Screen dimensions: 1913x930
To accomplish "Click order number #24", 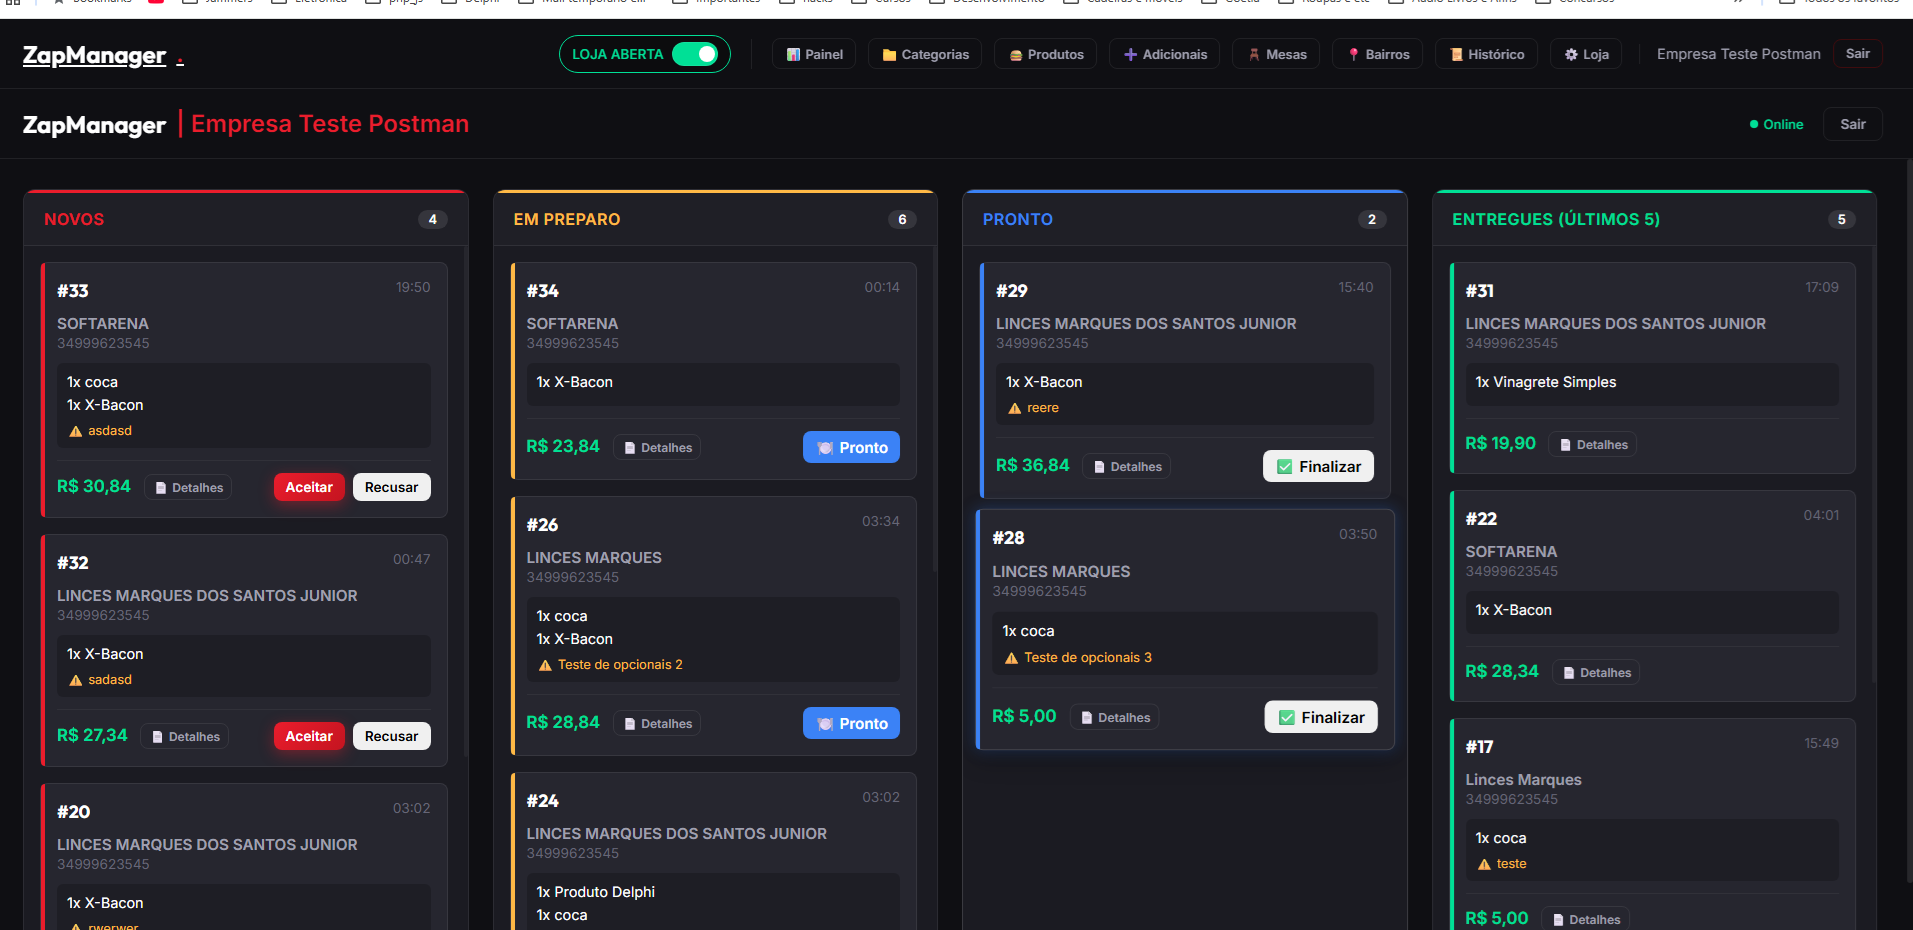I will [543, 801].
